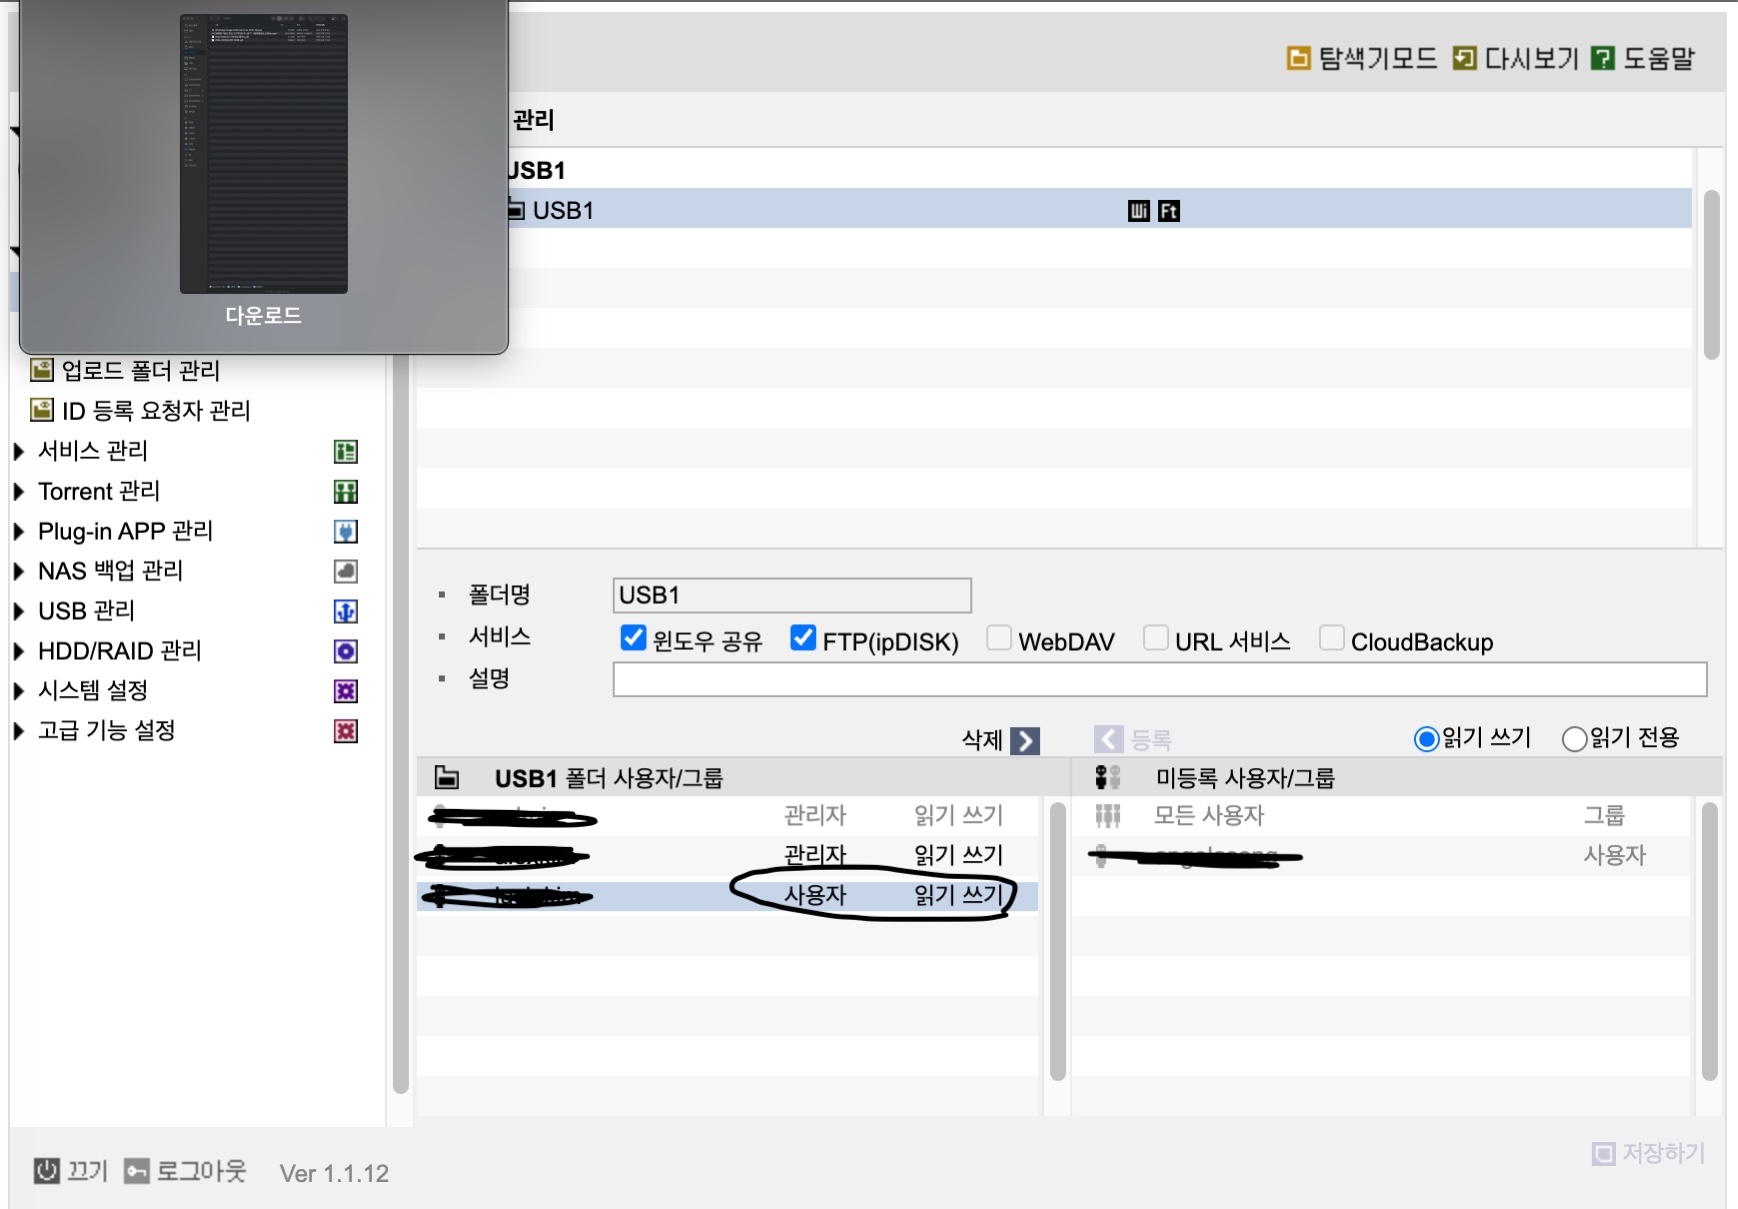Click into the 설명 description field
The height and width of the screenshot is (1209, 1738).
coord(1160,679)
